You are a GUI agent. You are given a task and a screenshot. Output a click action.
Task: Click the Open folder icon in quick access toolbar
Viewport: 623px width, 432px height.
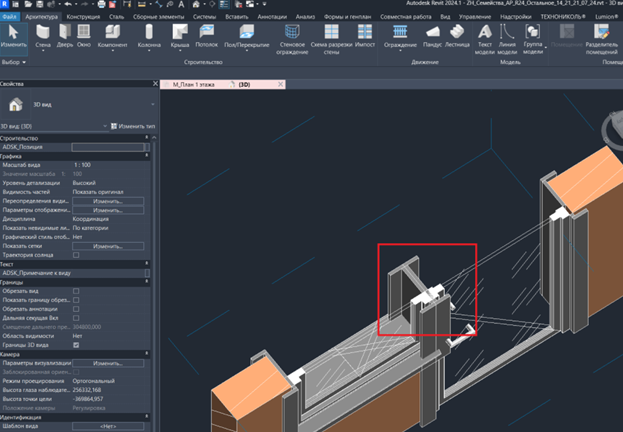click(28, 4)
